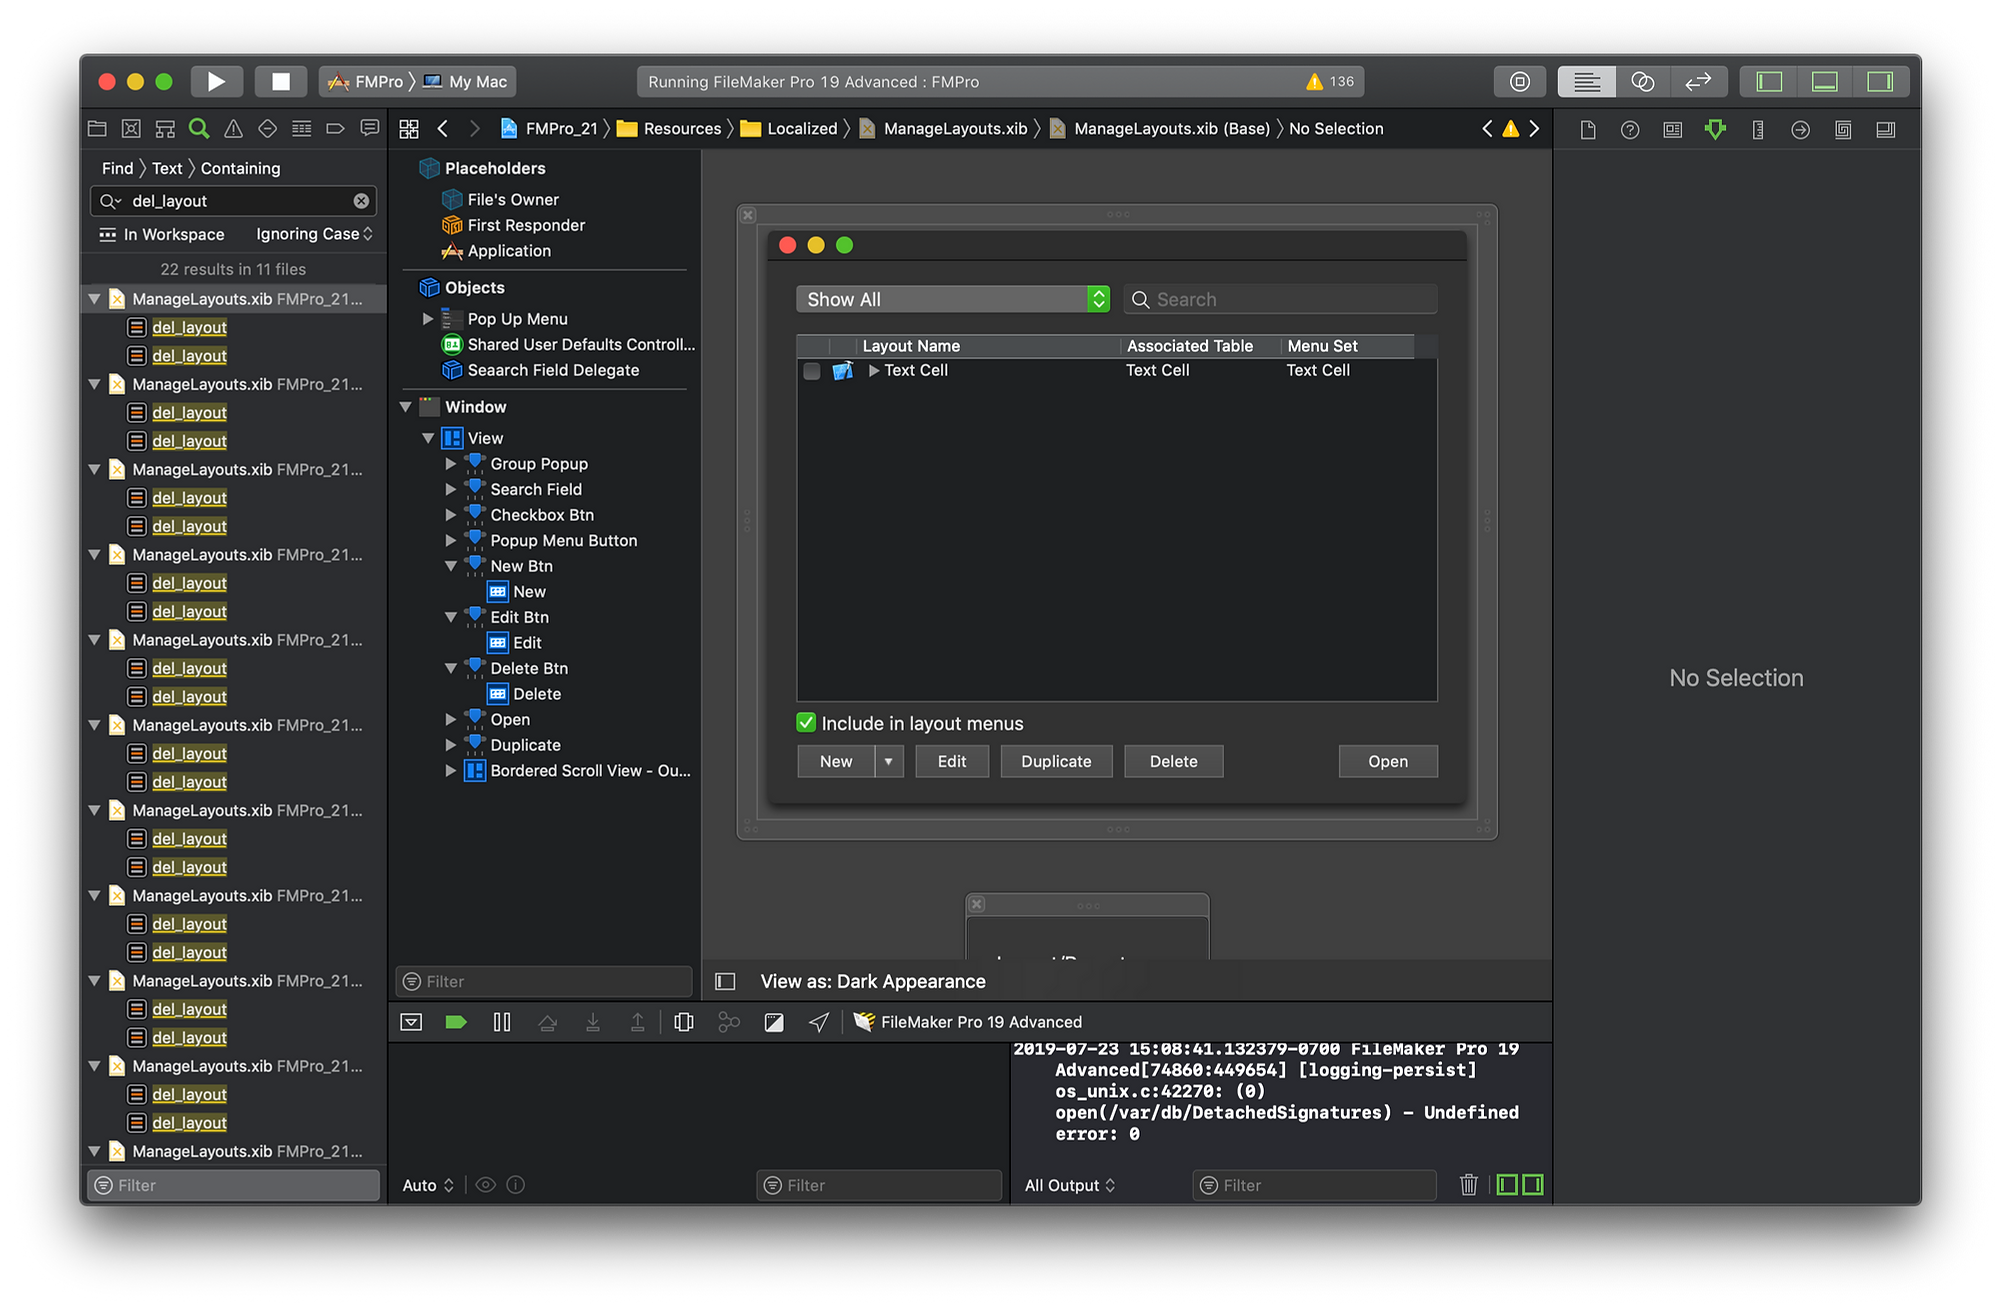Click the Edit button in the canvas

952,761
